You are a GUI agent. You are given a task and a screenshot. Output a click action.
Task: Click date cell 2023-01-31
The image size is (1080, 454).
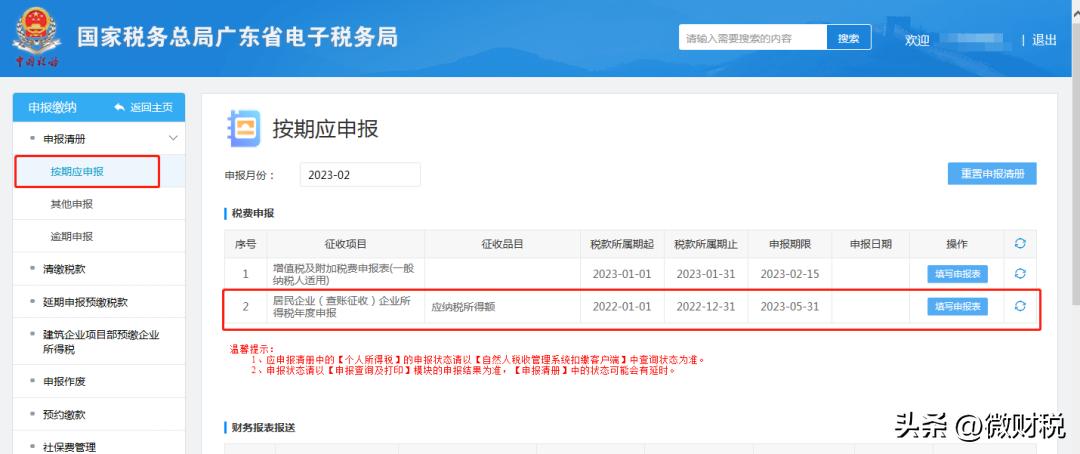click(x=705, y=274)
